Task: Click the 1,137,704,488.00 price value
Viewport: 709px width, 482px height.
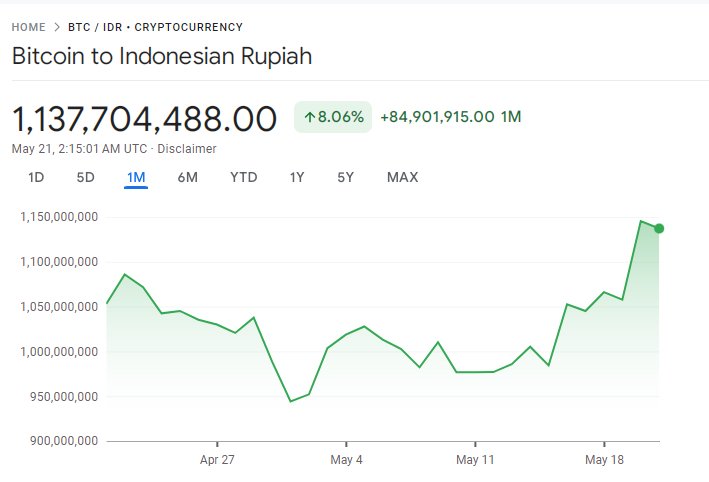Action: point(144,119)
